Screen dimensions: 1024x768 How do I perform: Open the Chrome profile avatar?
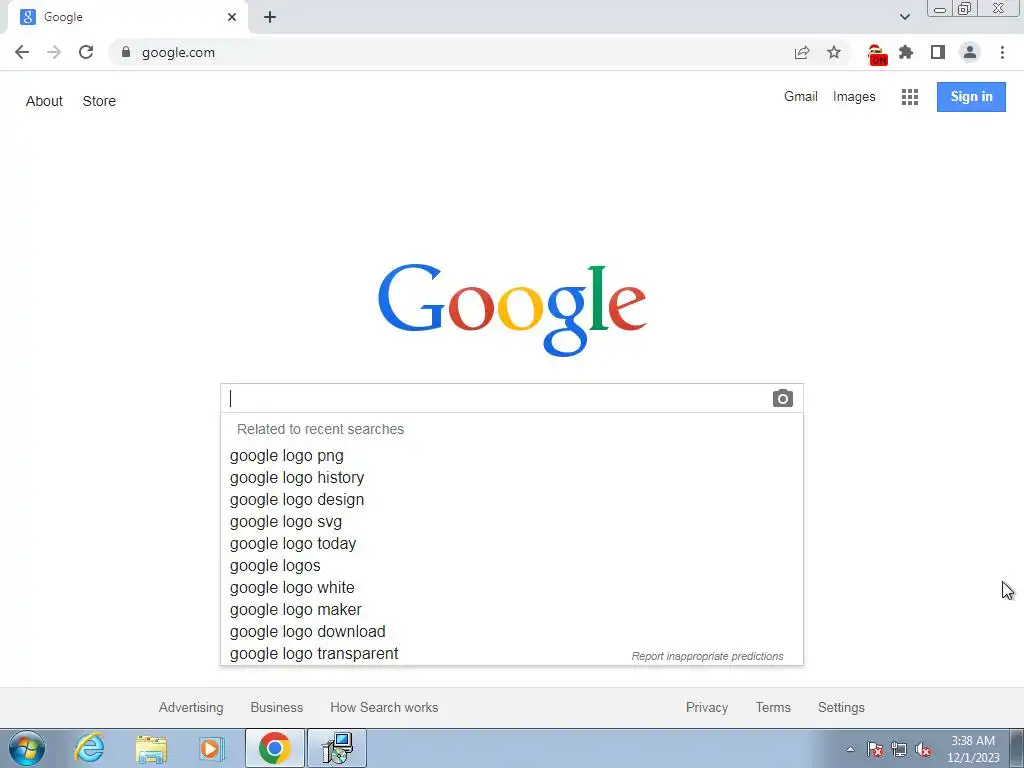970,52
